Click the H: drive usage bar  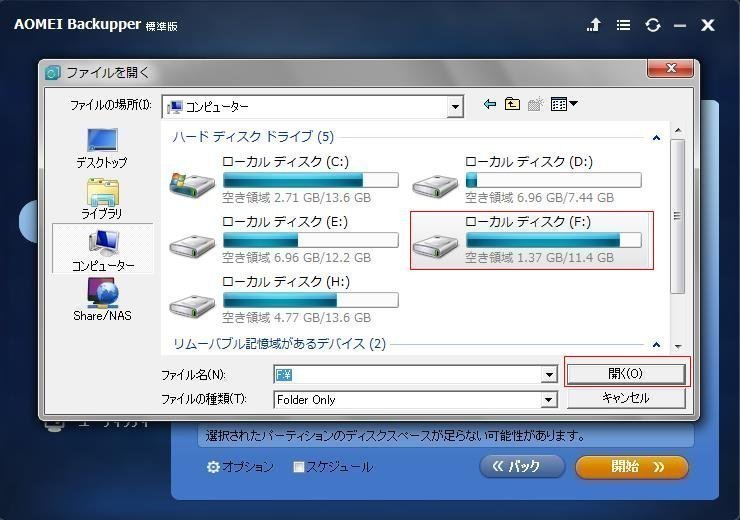pos(311,300)
